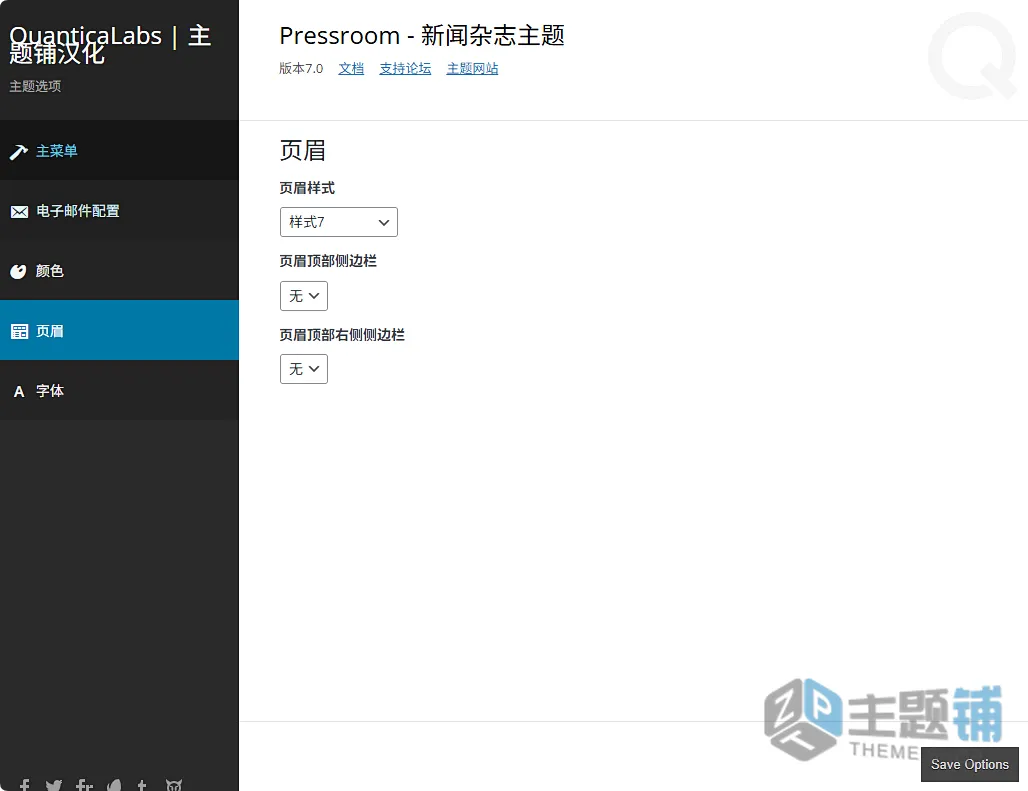The image size is (1028, 791).
Task: Click the palette icon beside 颜色
Action: pos(18,271)
